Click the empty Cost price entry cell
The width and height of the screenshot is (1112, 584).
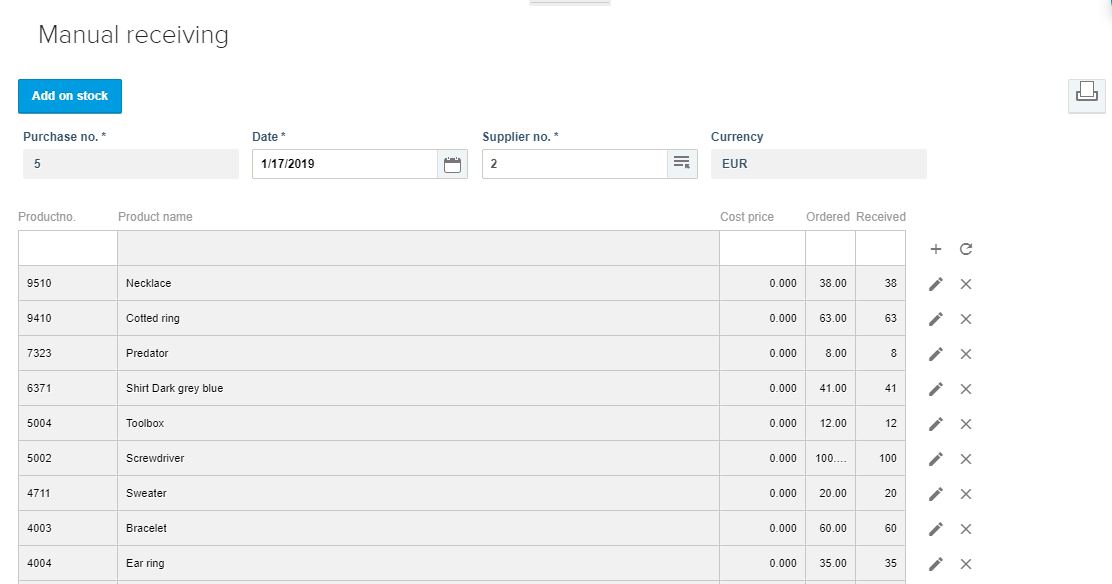coord(762,248)
